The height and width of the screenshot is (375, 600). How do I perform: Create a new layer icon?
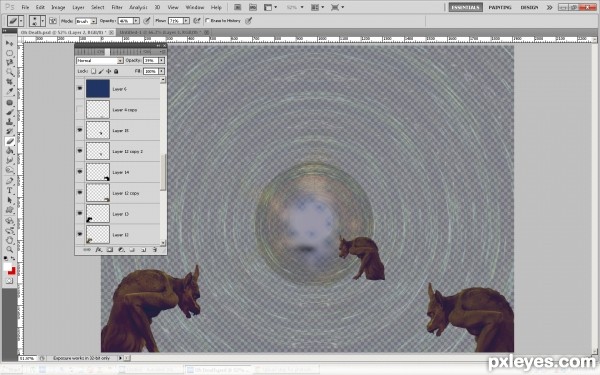[143, 250]
